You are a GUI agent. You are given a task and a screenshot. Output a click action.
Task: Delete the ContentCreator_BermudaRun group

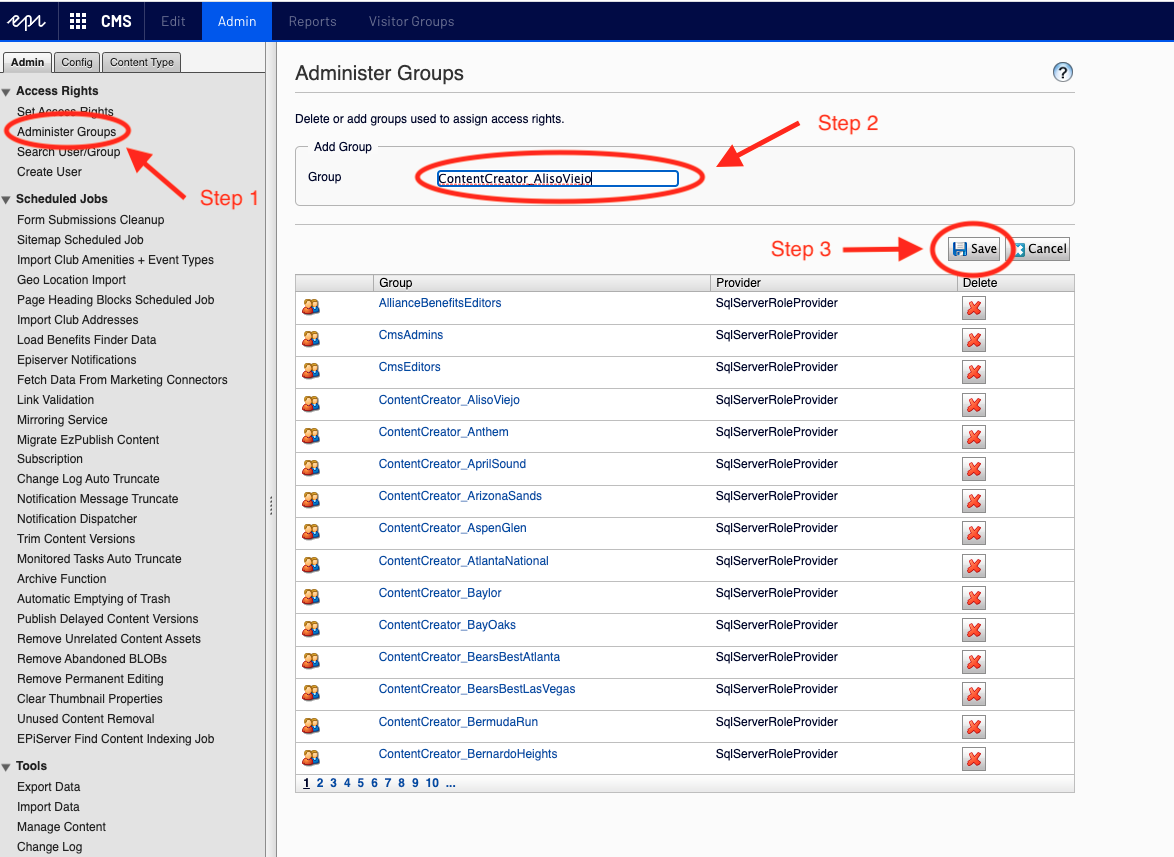973,727
